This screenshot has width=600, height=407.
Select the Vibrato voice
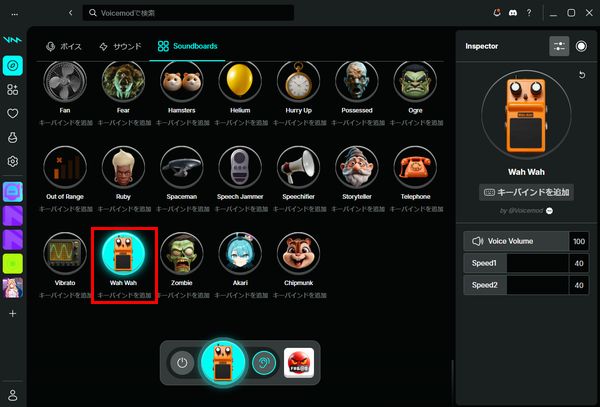click(65, 254)
